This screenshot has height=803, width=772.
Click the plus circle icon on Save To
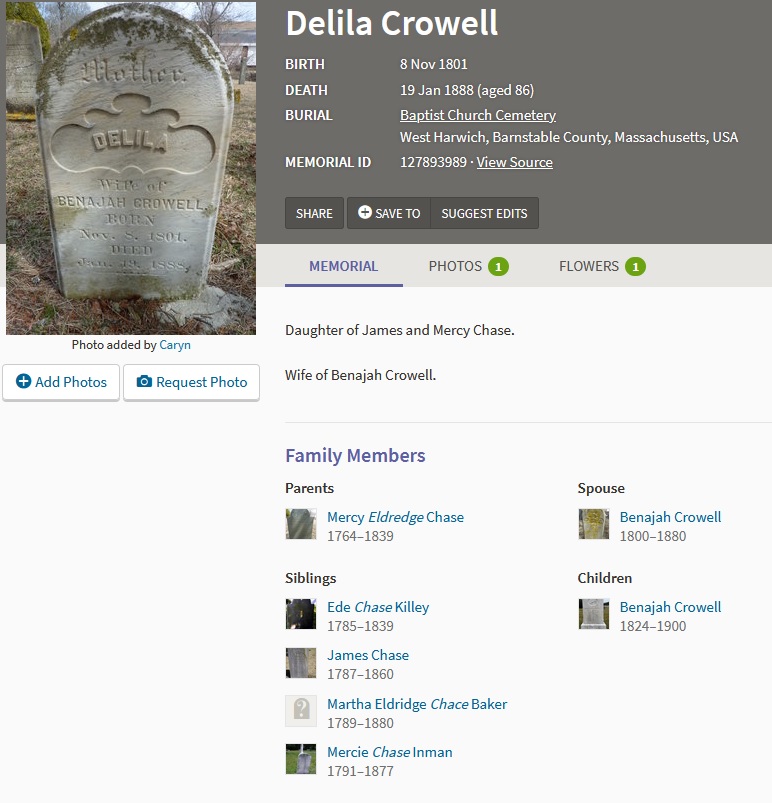(365, 212)
